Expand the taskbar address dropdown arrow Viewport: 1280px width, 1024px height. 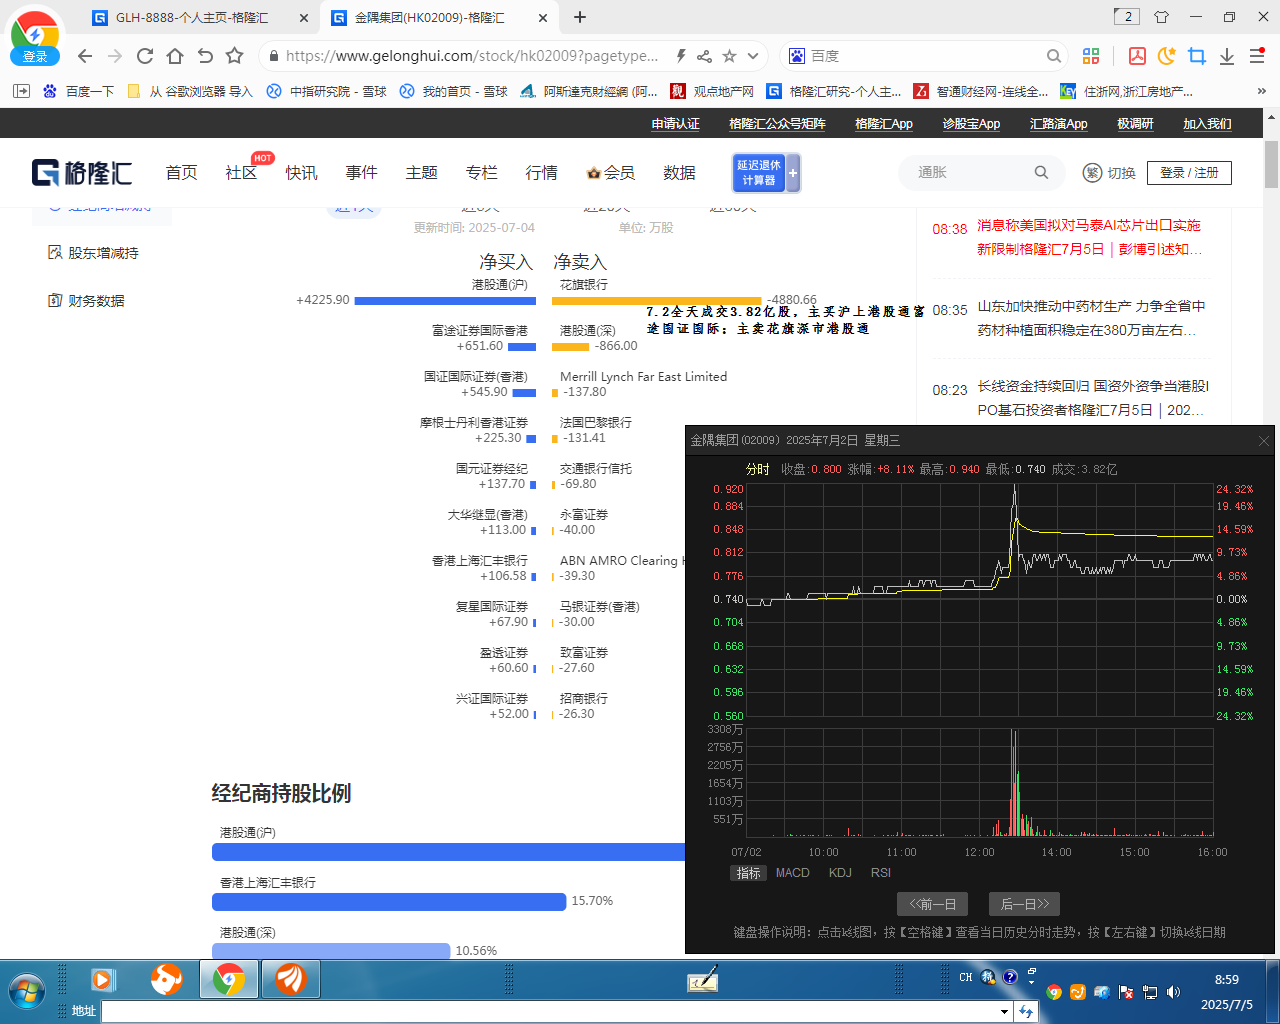(1005, 1011)
